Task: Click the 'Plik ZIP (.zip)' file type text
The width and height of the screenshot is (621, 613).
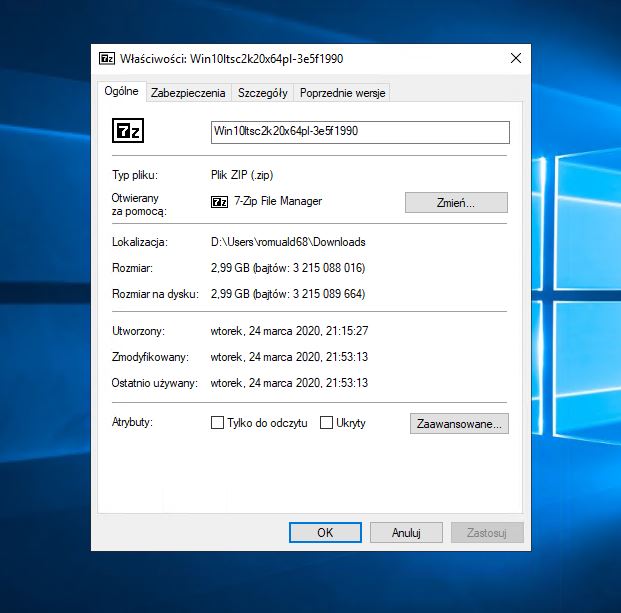Action: [242, 175]
